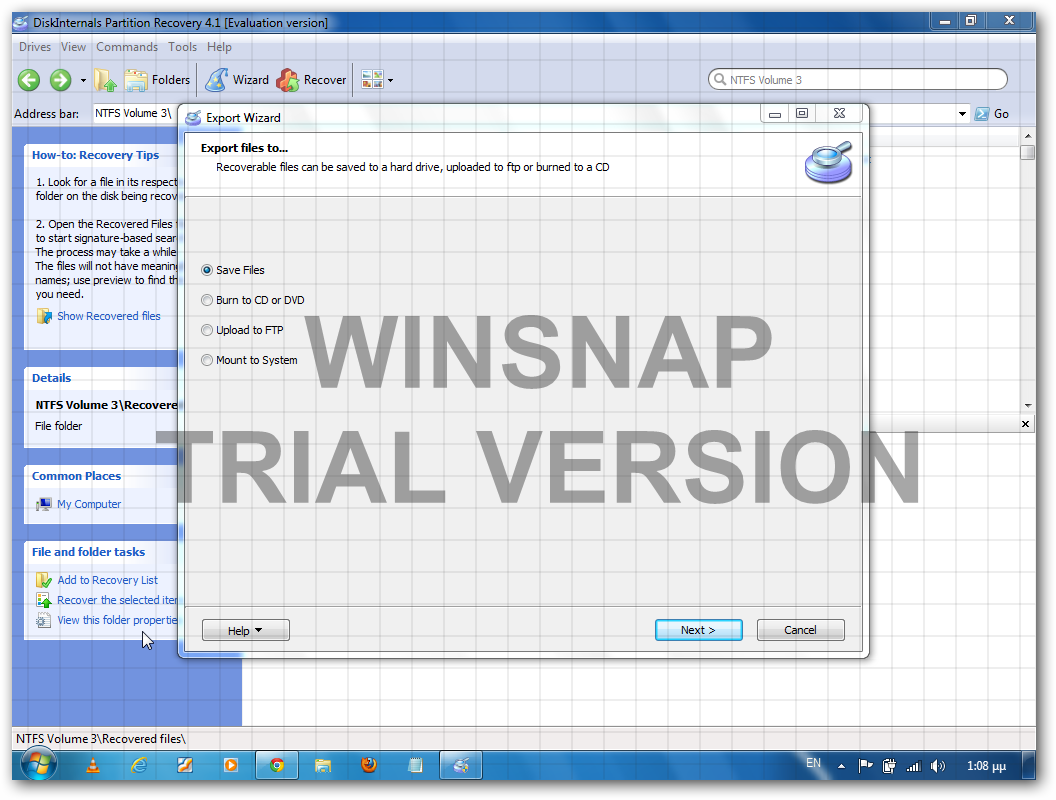
Task: Open the Tools menu
Action: (x=183, y=47)
